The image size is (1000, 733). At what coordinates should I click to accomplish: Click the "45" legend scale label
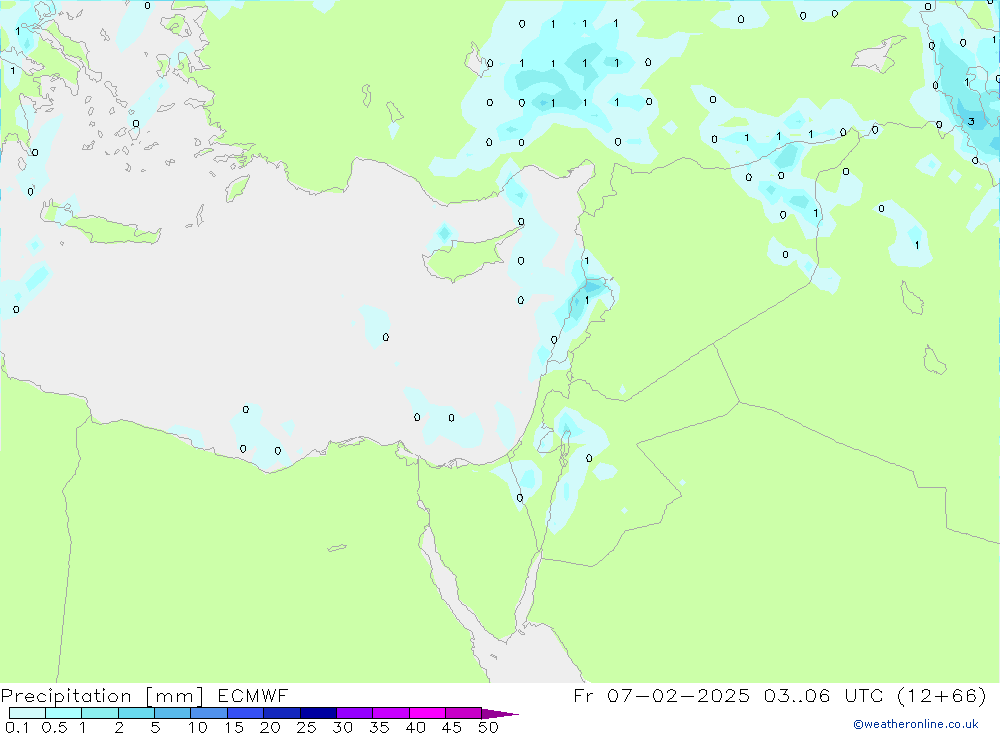click(x=452, y=727)
